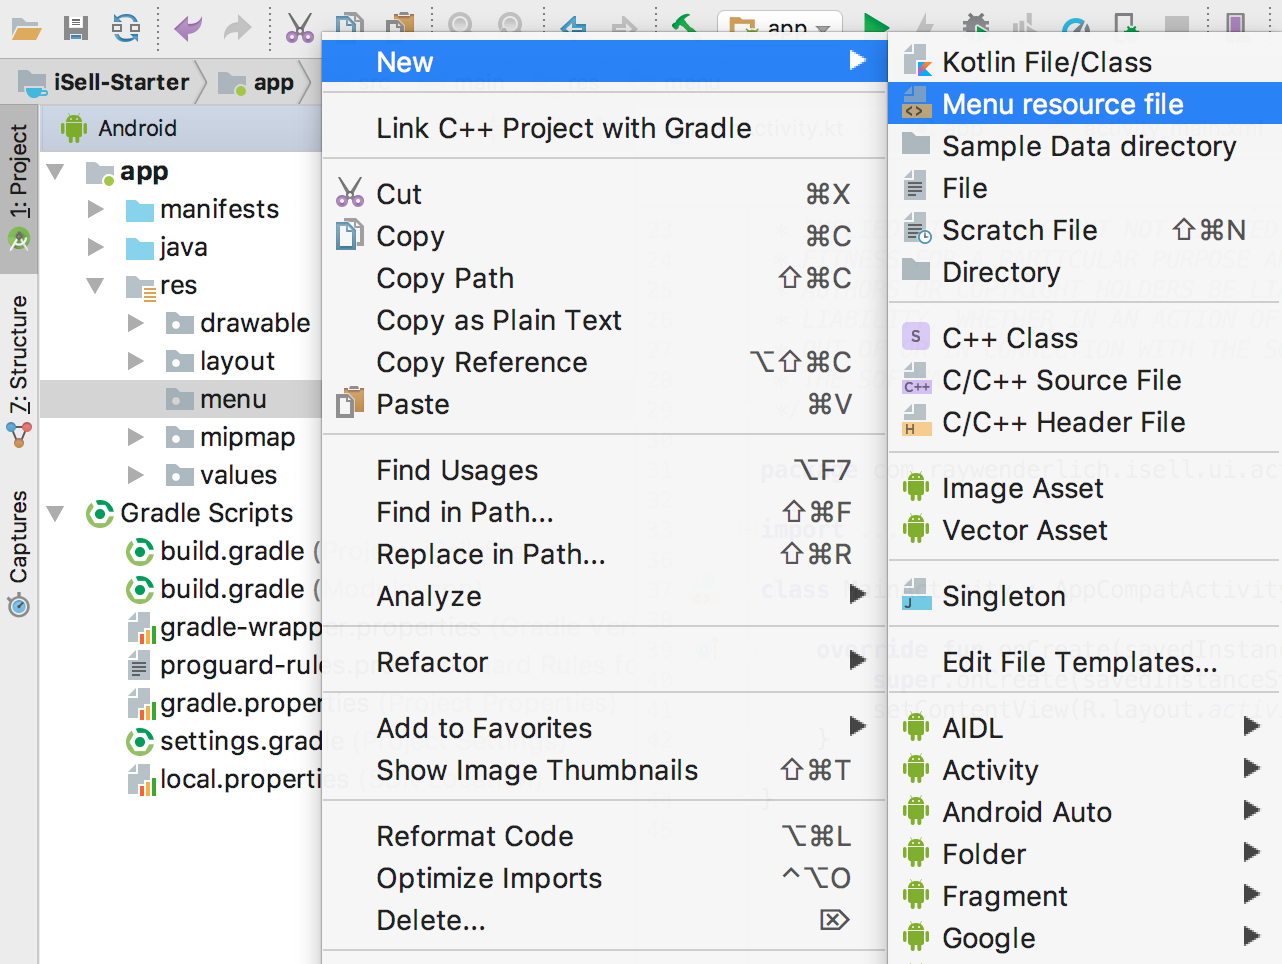Expand the manifests folder
The image size is (1282, 964).
coord(96,209)
